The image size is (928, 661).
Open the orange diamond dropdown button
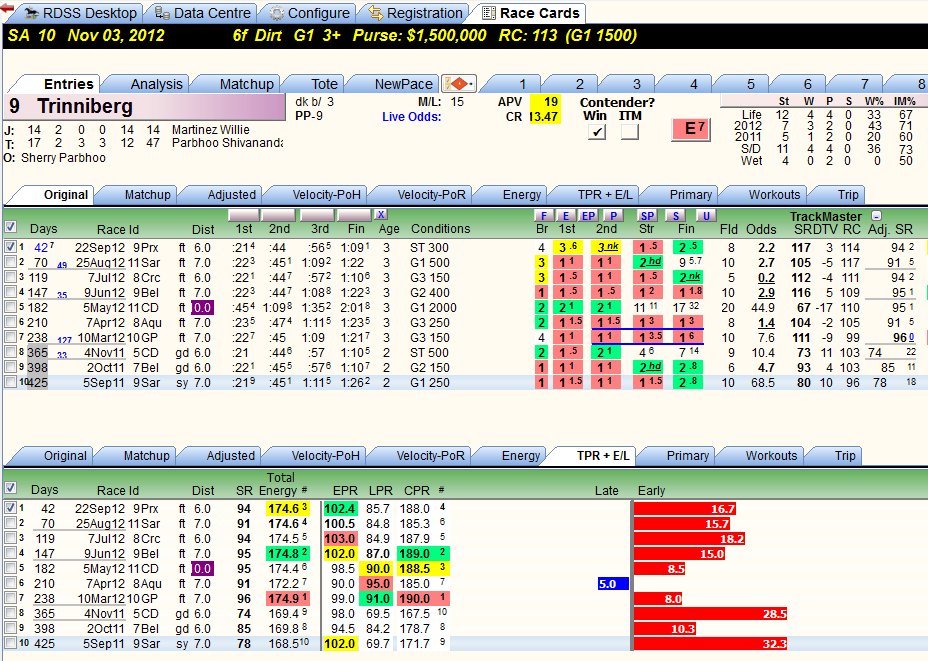click(x=459, y=83)
